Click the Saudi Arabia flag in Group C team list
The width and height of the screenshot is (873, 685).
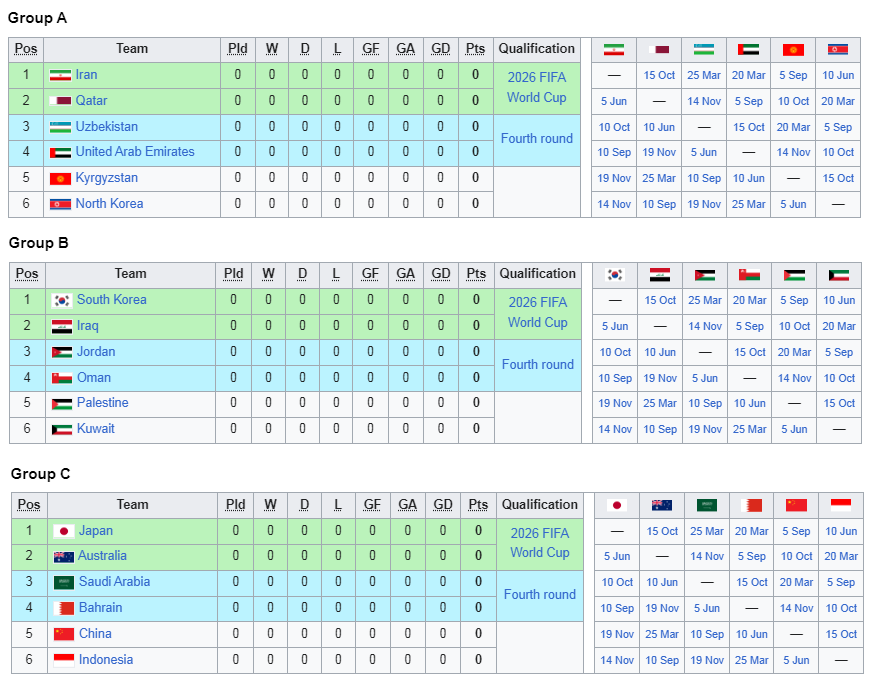(x=63, y=583)
